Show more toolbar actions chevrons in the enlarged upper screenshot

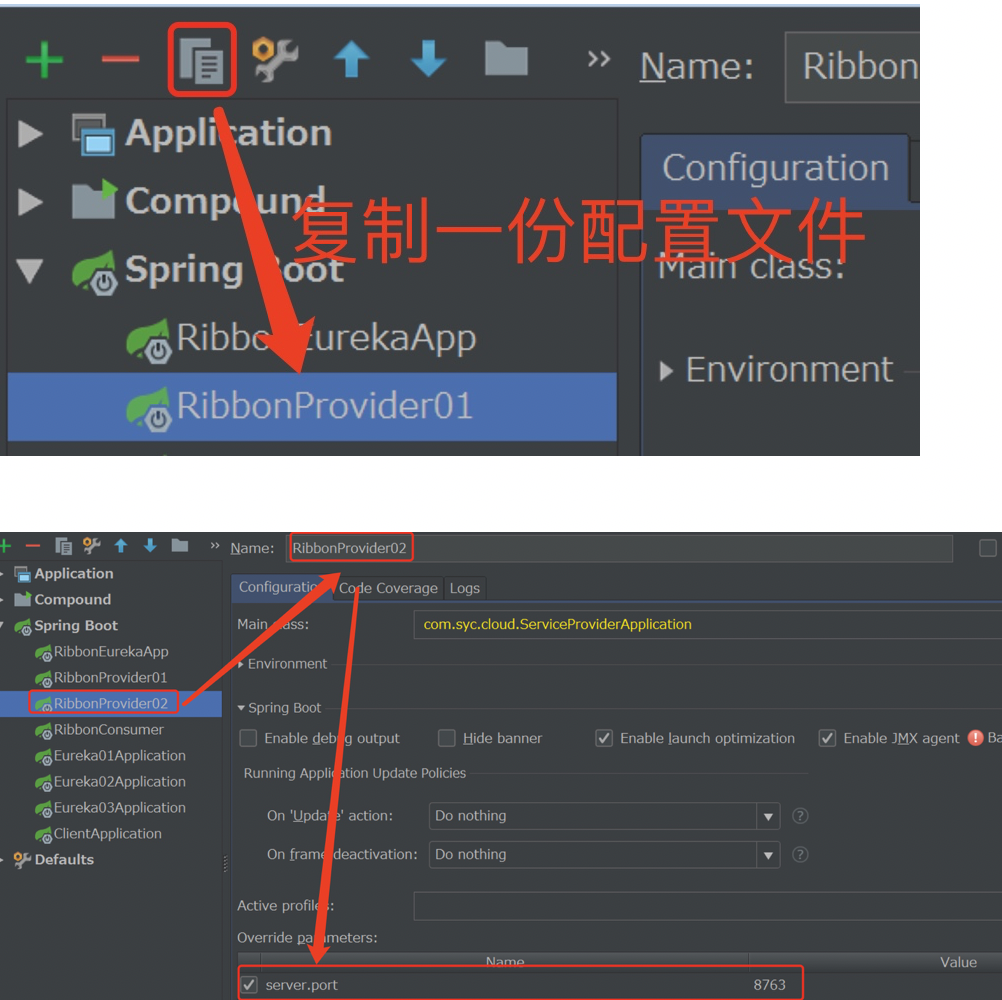click(x=599, y=59)
